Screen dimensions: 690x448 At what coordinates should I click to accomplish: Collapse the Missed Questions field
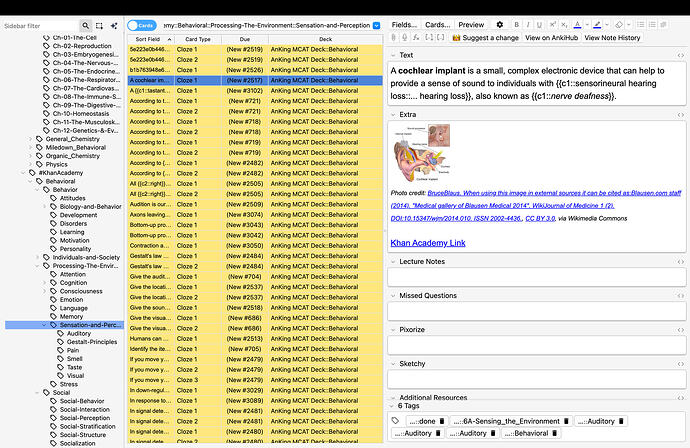click(x=393, y=296)
